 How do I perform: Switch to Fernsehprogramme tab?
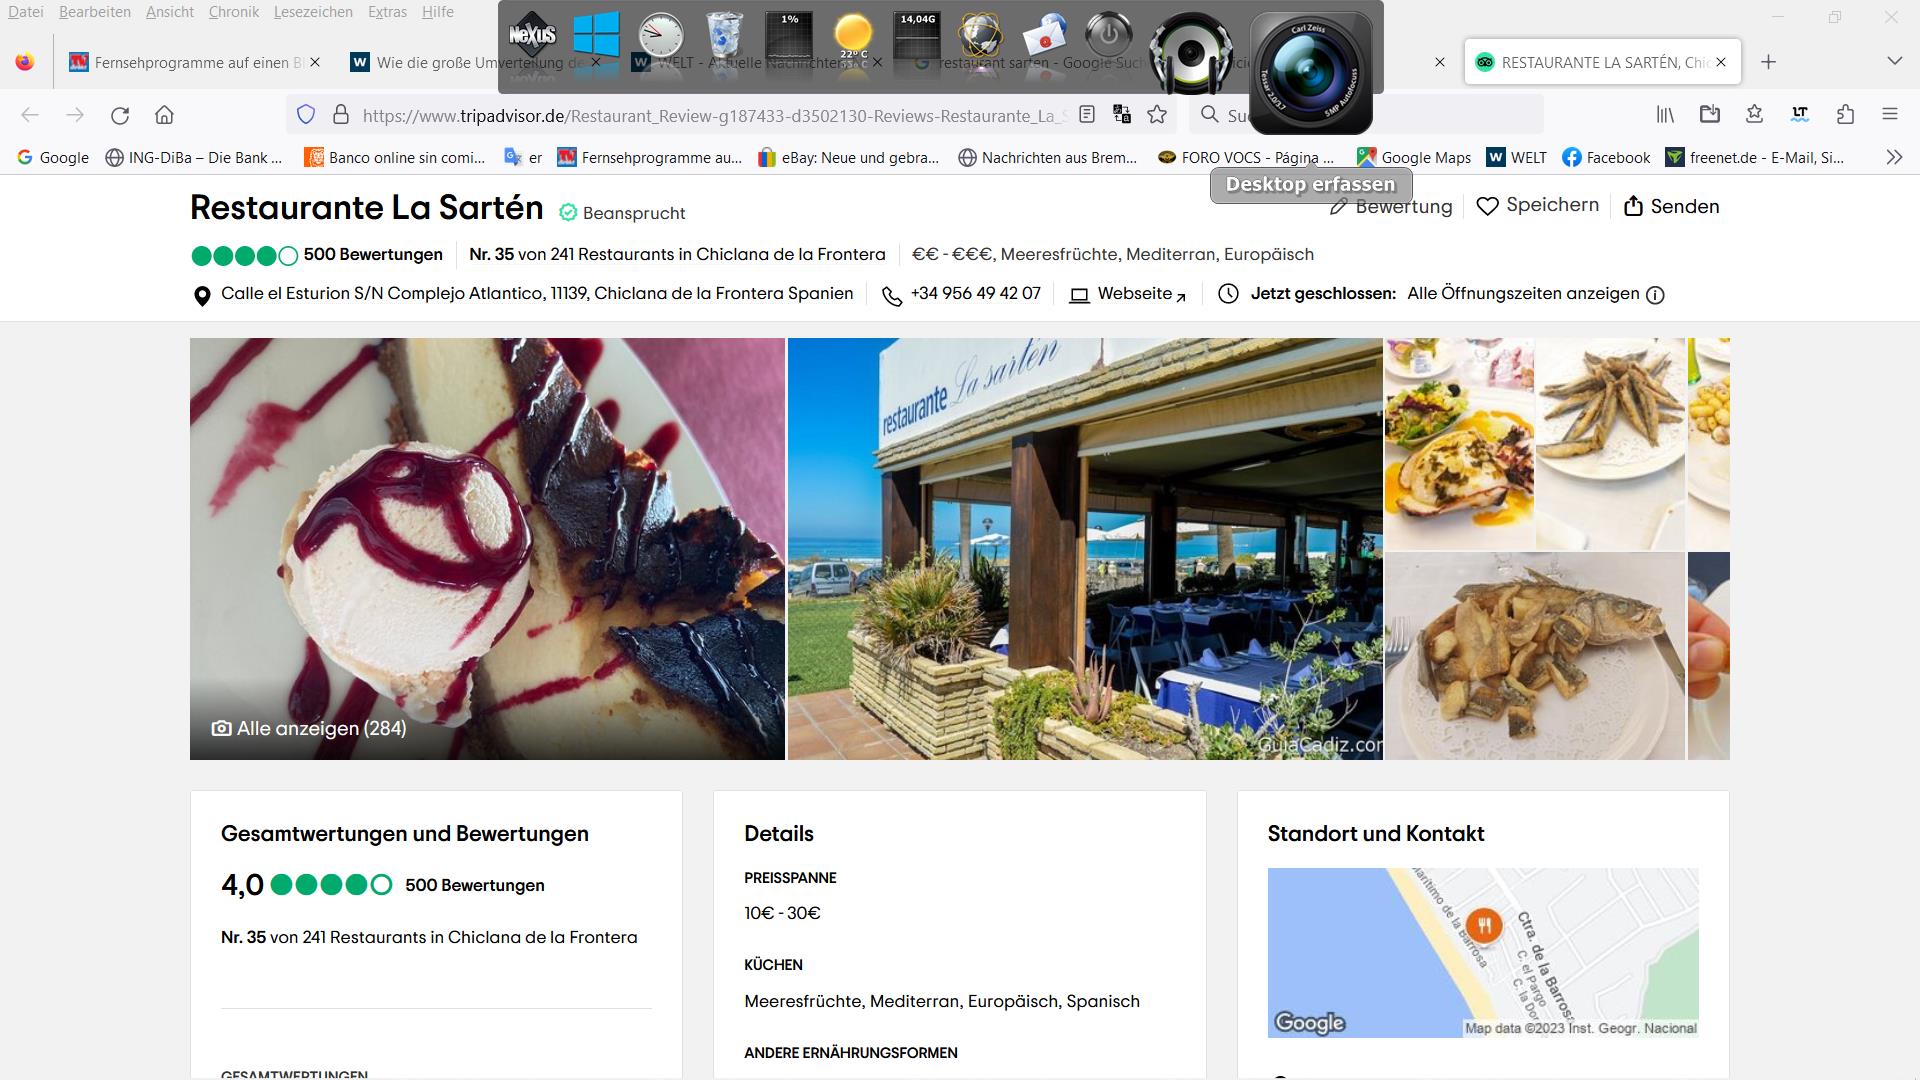tap(190, 62)
